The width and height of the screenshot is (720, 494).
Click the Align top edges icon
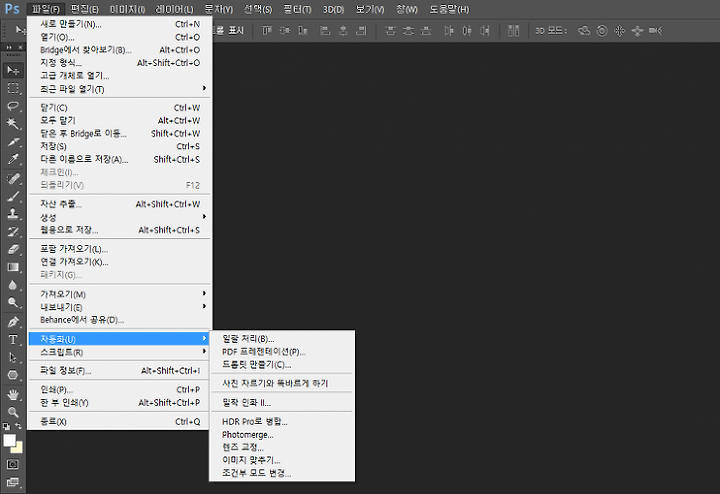tap(267, 31)
